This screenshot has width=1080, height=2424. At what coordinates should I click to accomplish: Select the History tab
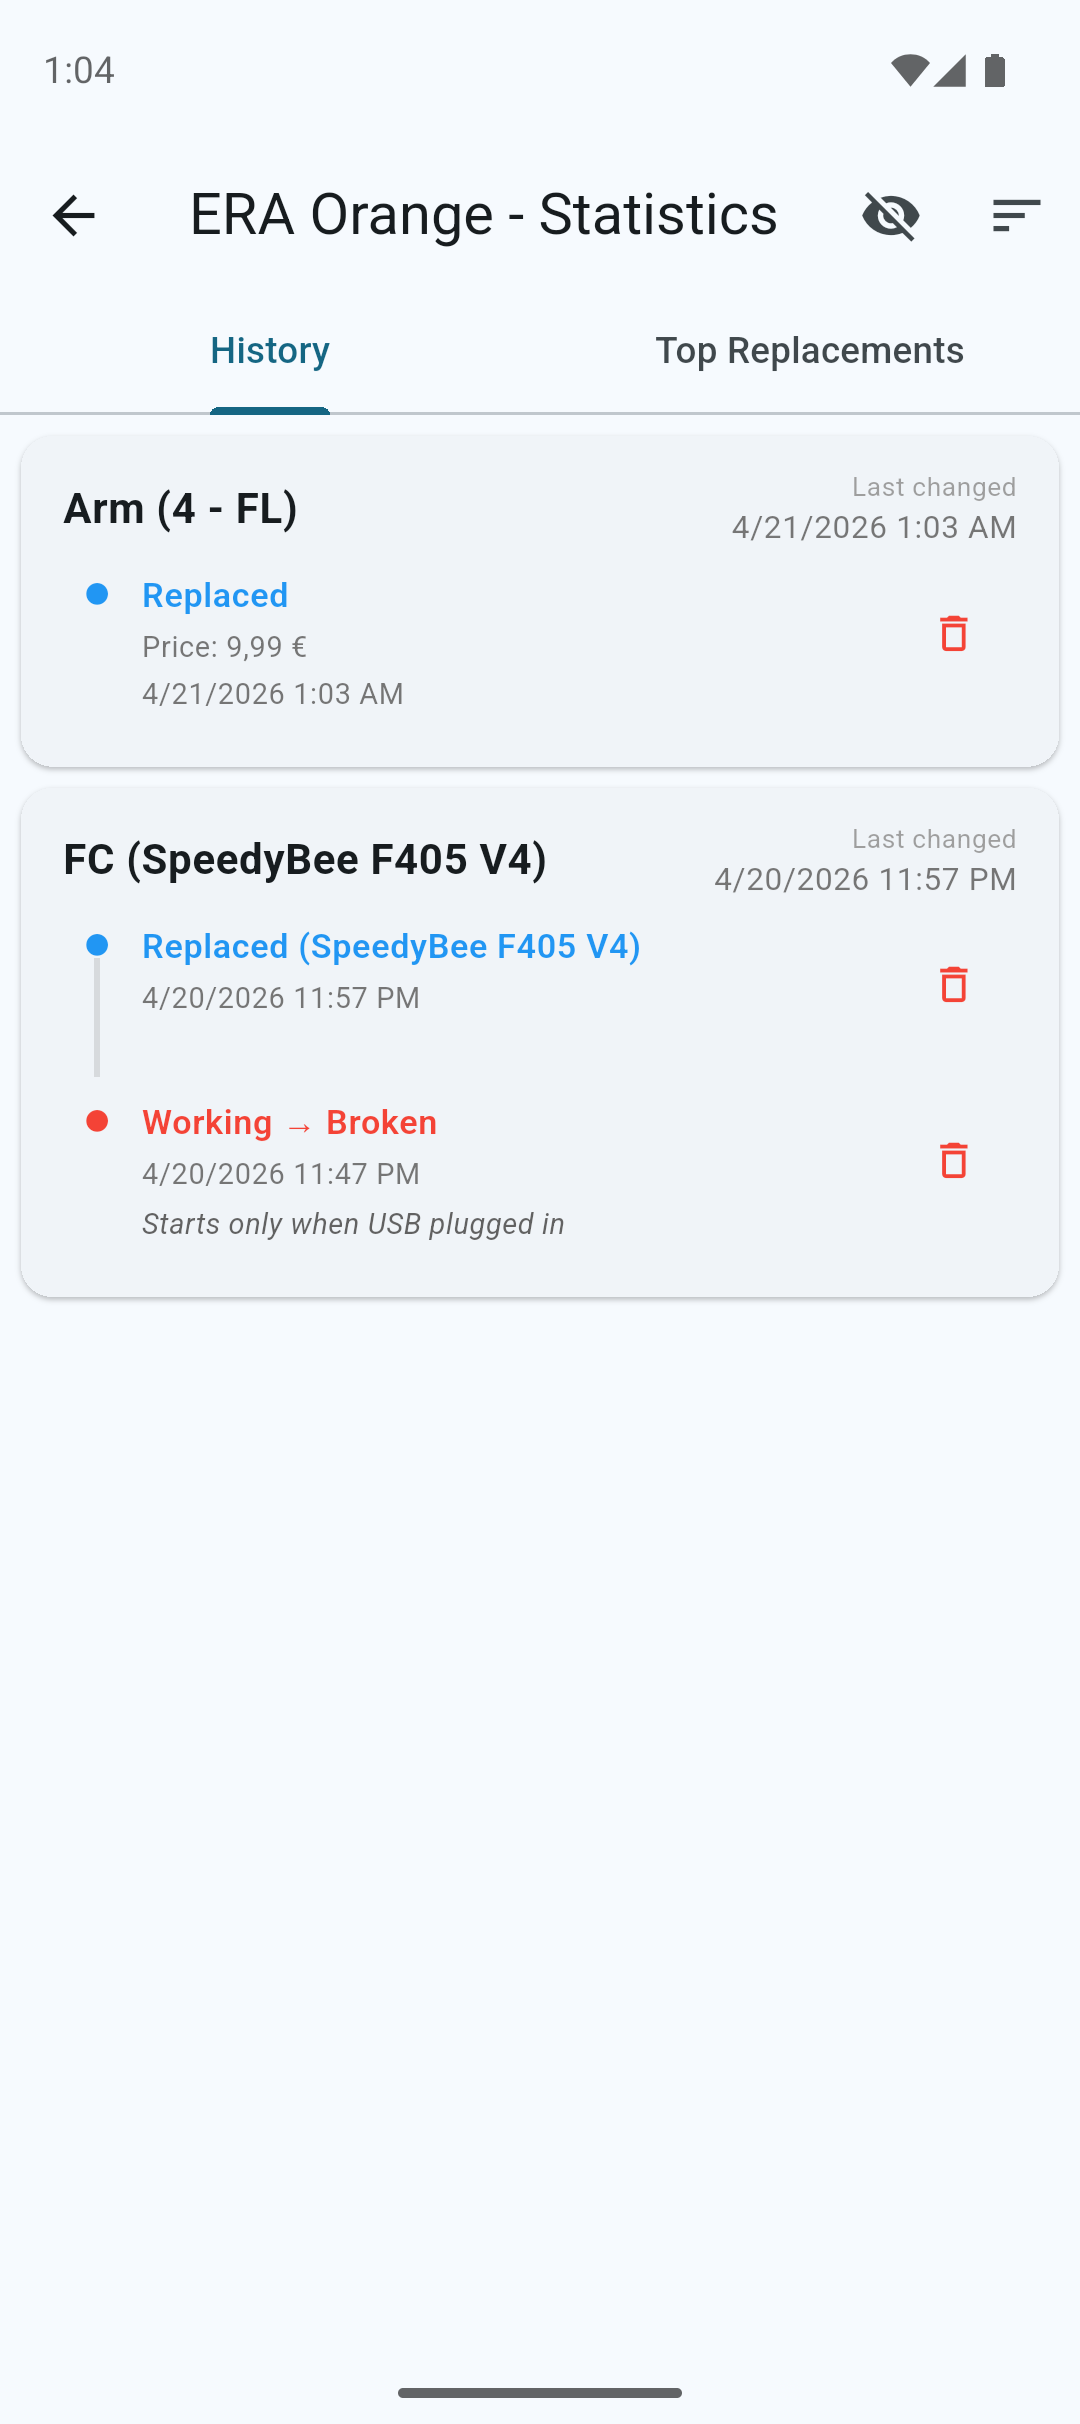coord(270,351)
